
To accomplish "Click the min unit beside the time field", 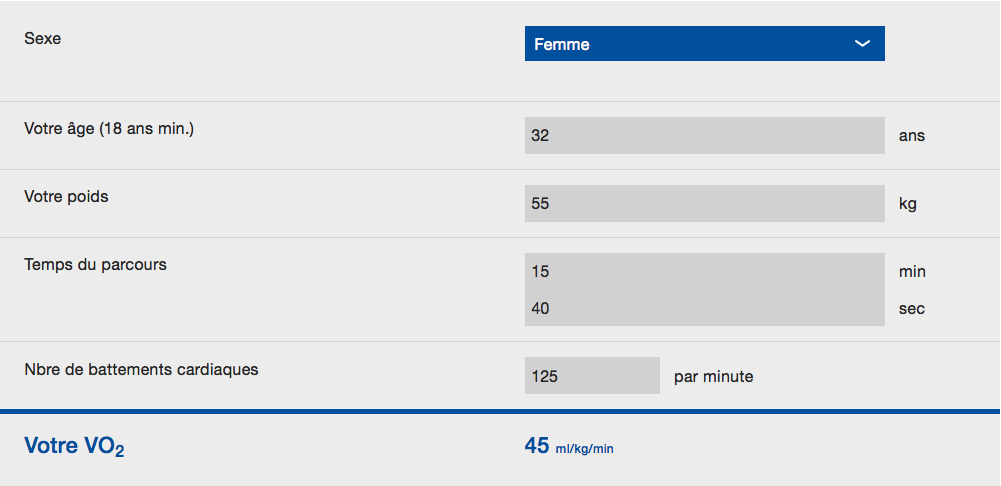I will tap(912, 271).
